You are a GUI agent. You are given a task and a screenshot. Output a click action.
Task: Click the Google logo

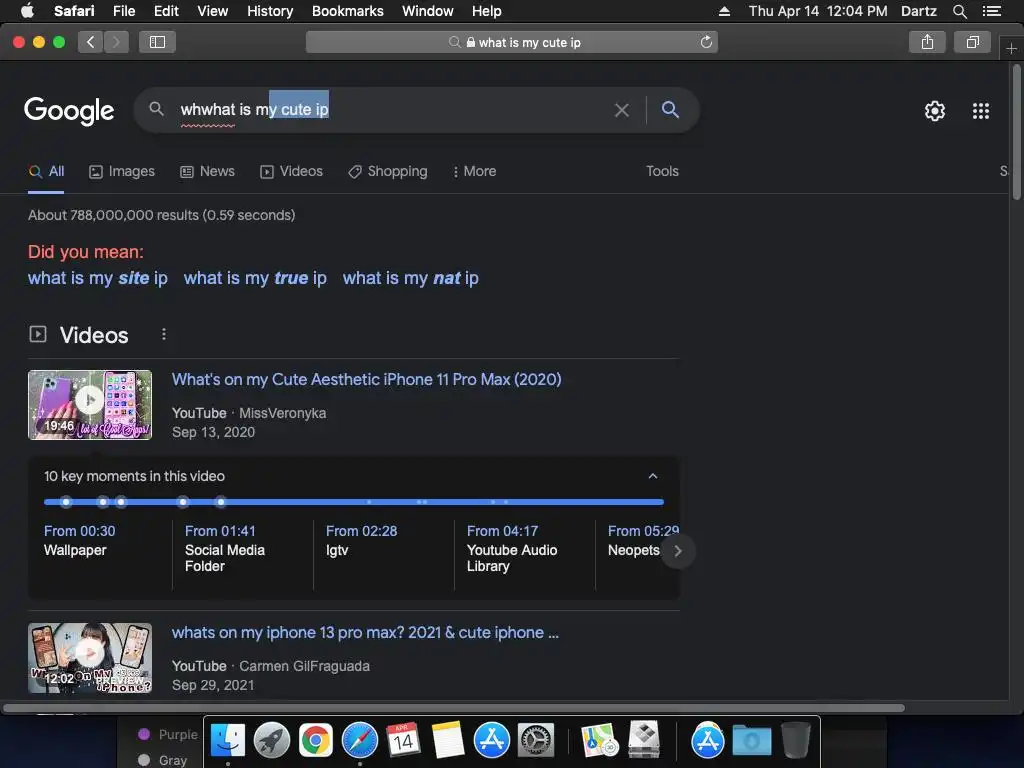tap(69, 111)
